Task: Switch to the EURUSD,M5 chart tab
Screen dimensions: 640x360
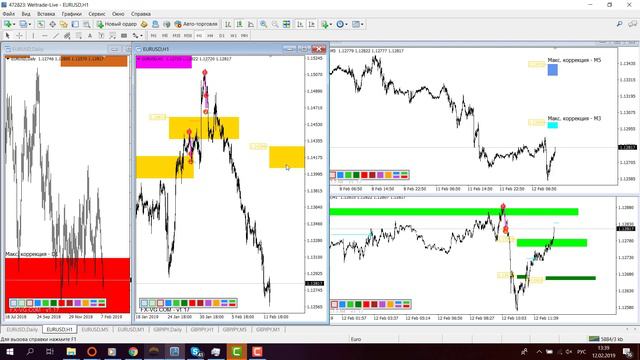Action: coord(95,329)
